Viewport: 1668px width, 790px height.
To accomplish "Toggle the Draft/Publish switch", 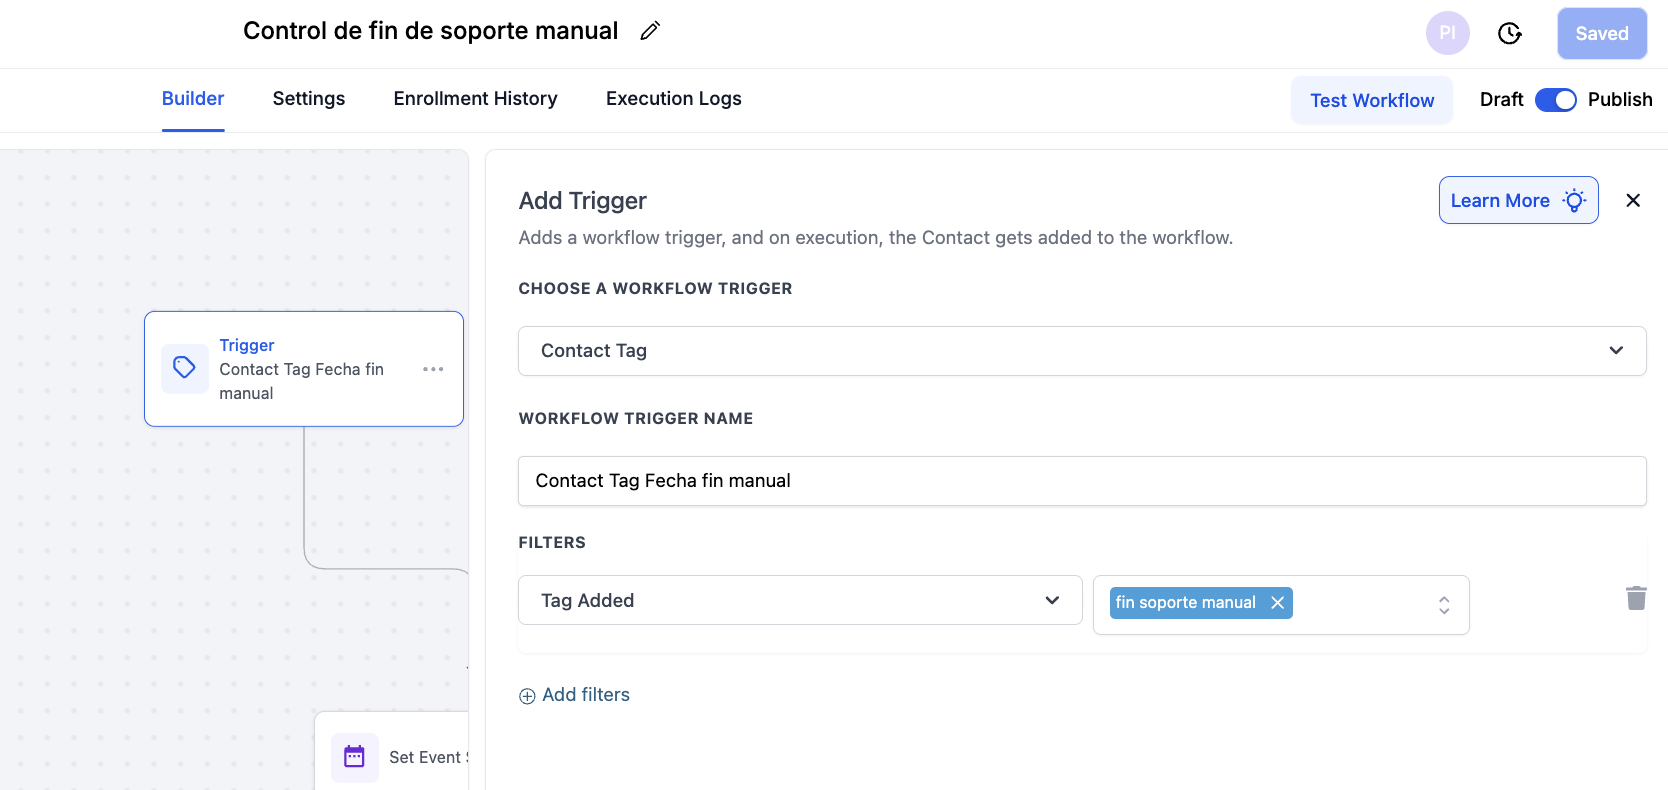I will [1555, 100].
